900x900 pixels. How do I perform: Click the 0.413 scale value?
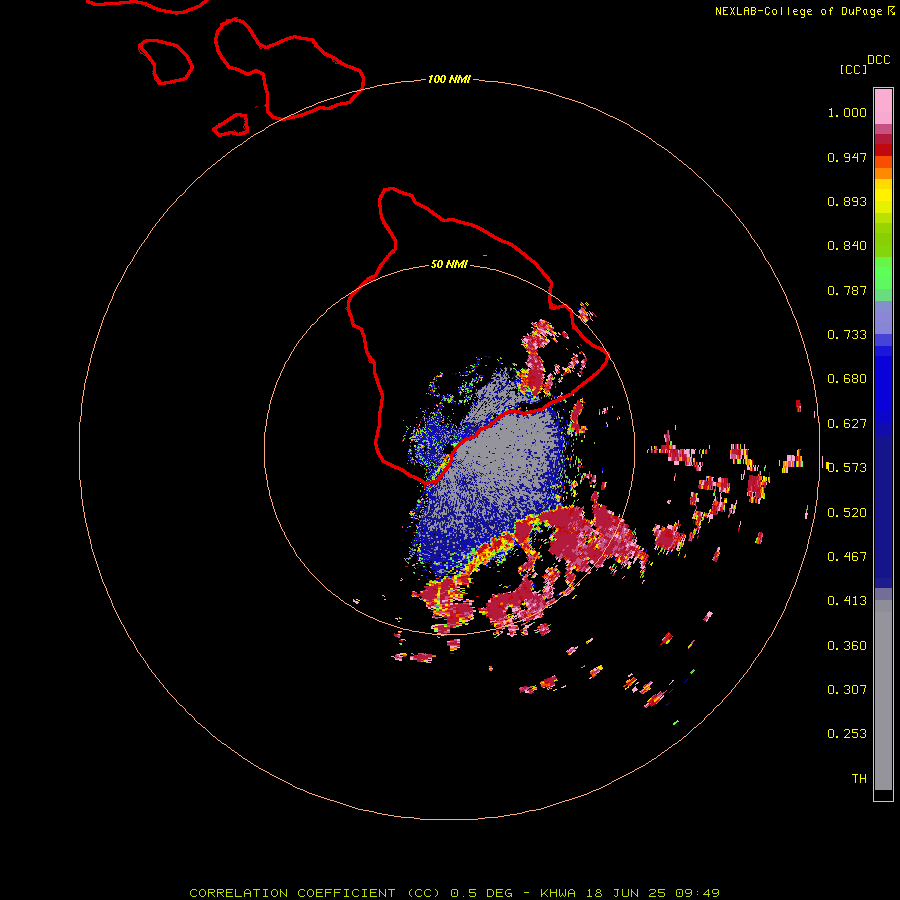(x=847, y=601)
